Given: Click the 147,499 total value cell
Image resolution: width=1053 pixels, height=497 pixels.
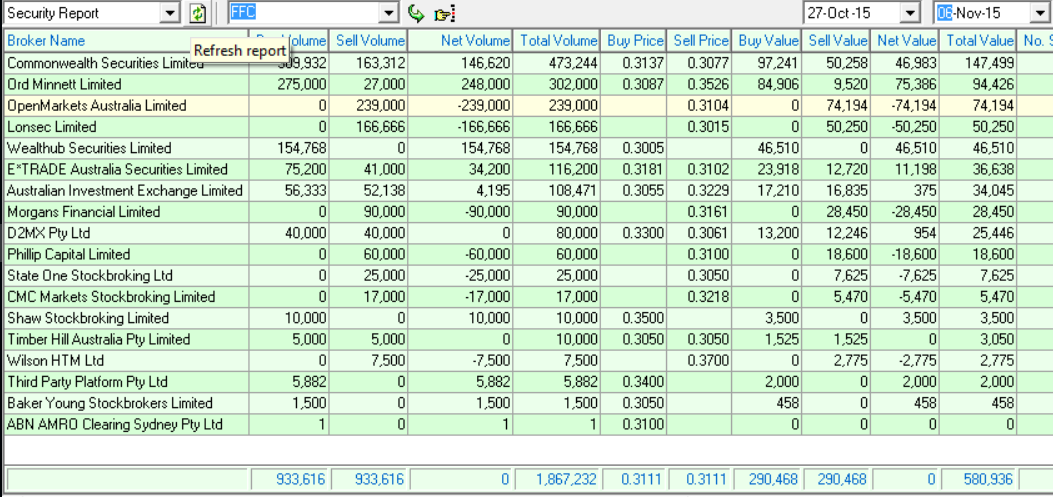Looking at the screenshot, I should click(978, 63).
